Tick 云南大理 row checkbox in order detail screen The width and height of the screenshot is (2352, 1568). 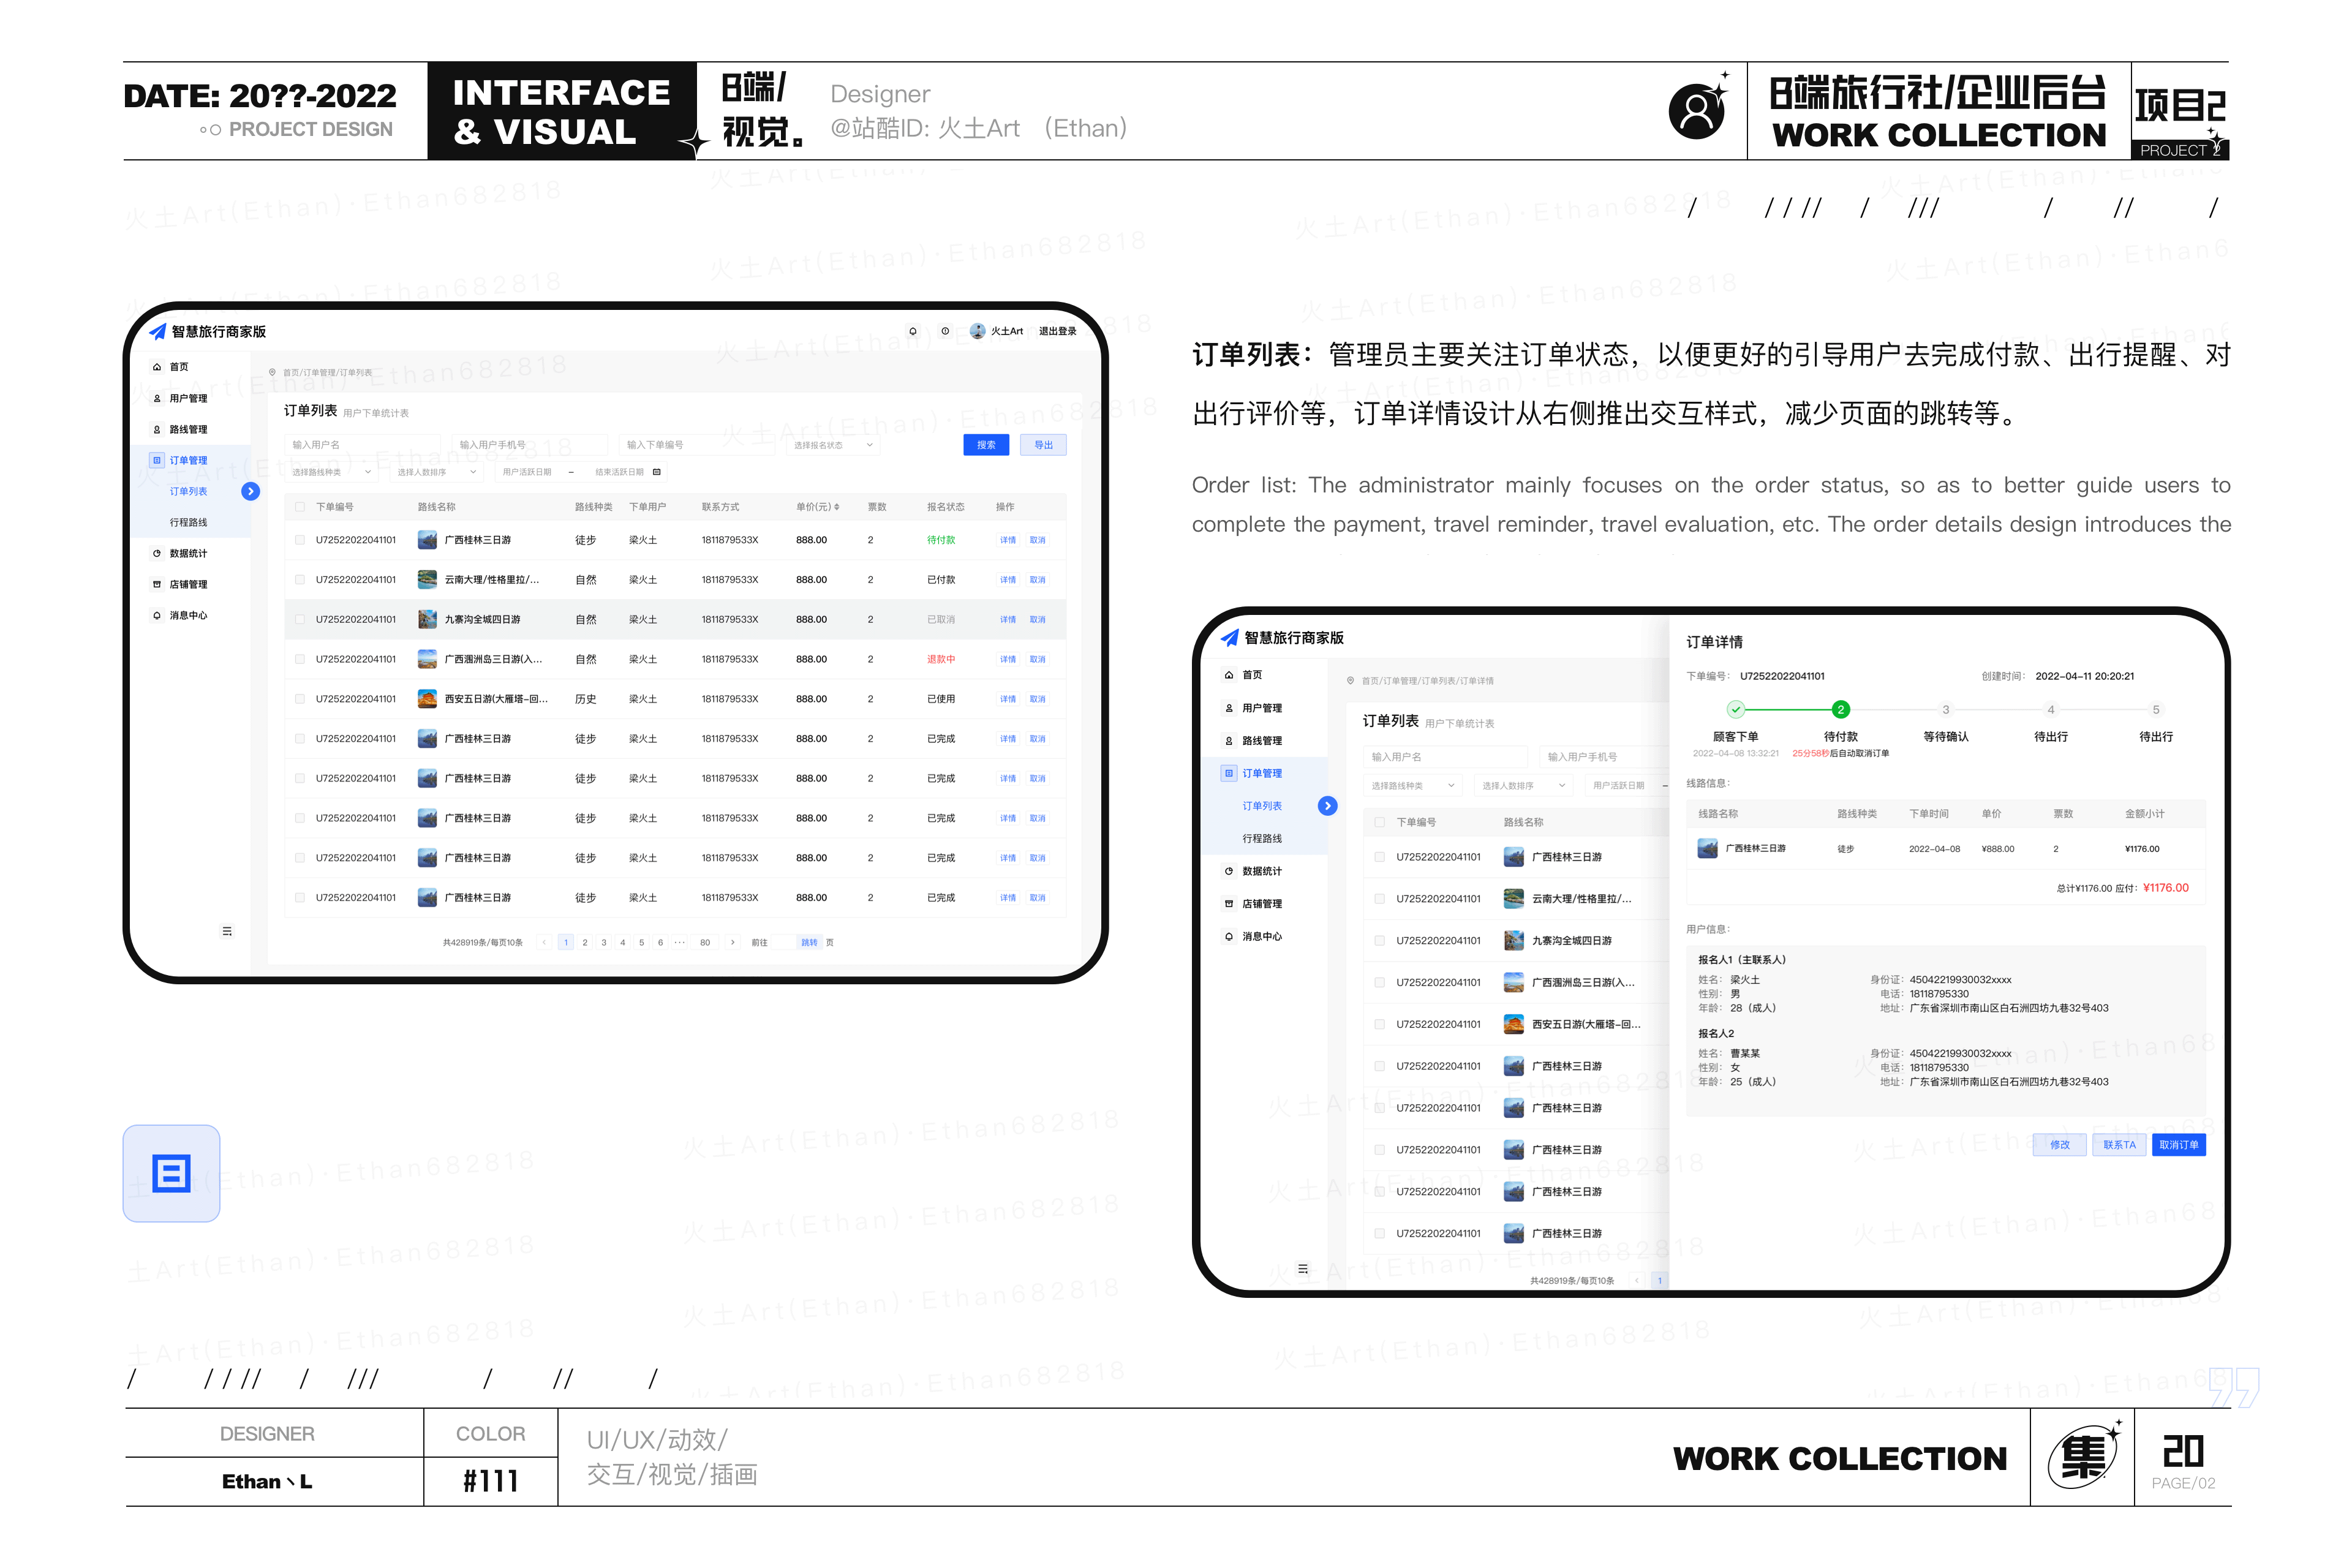(x=1379, y=899)
